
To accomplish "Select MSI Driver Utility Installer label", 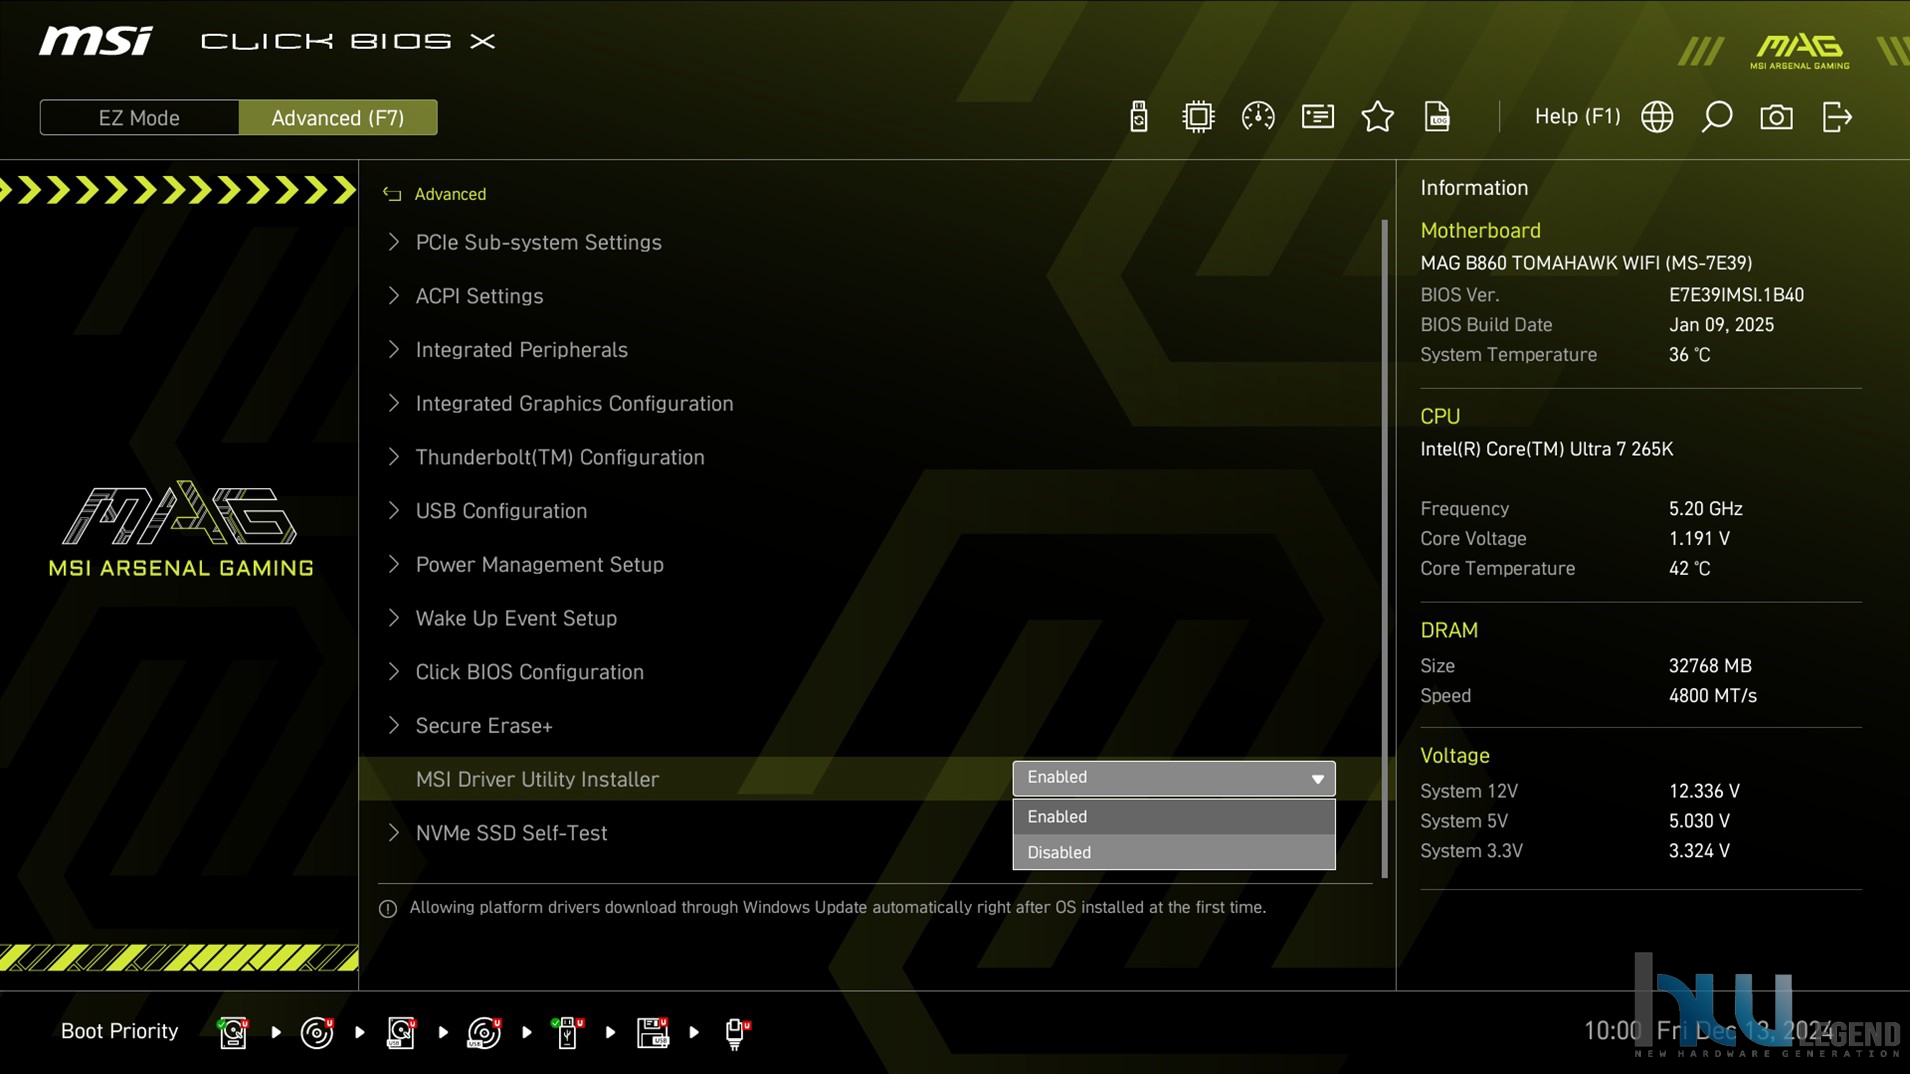I will [x=537, y=779].
